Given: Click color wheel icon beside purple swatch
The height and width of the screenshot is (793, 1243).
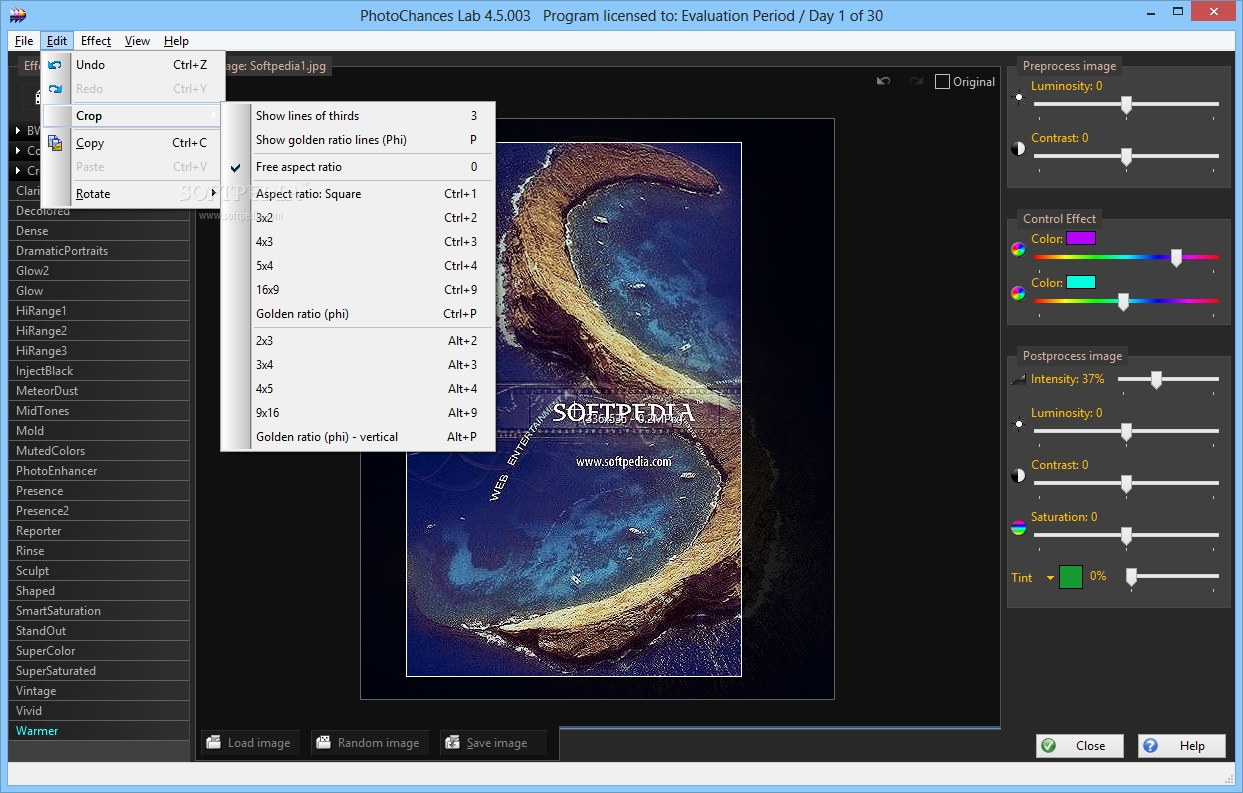Looking at the screenshot, I should click(1018, 249).
